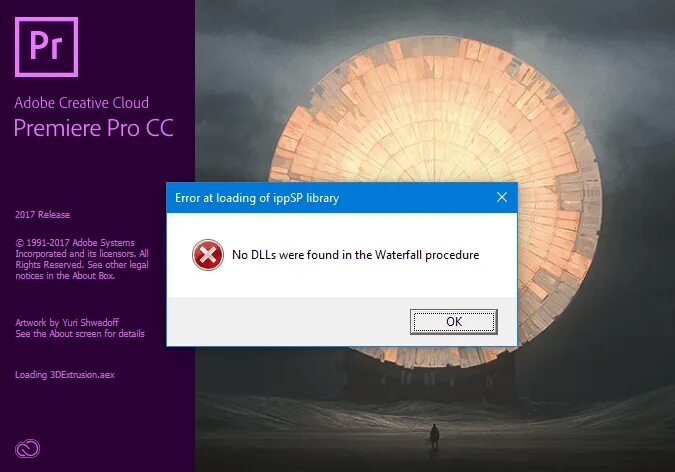This screenshot has height=472, width=675.
Task: Click the lone silhouetted figure in artwork
Action: (x=434, y=436)
